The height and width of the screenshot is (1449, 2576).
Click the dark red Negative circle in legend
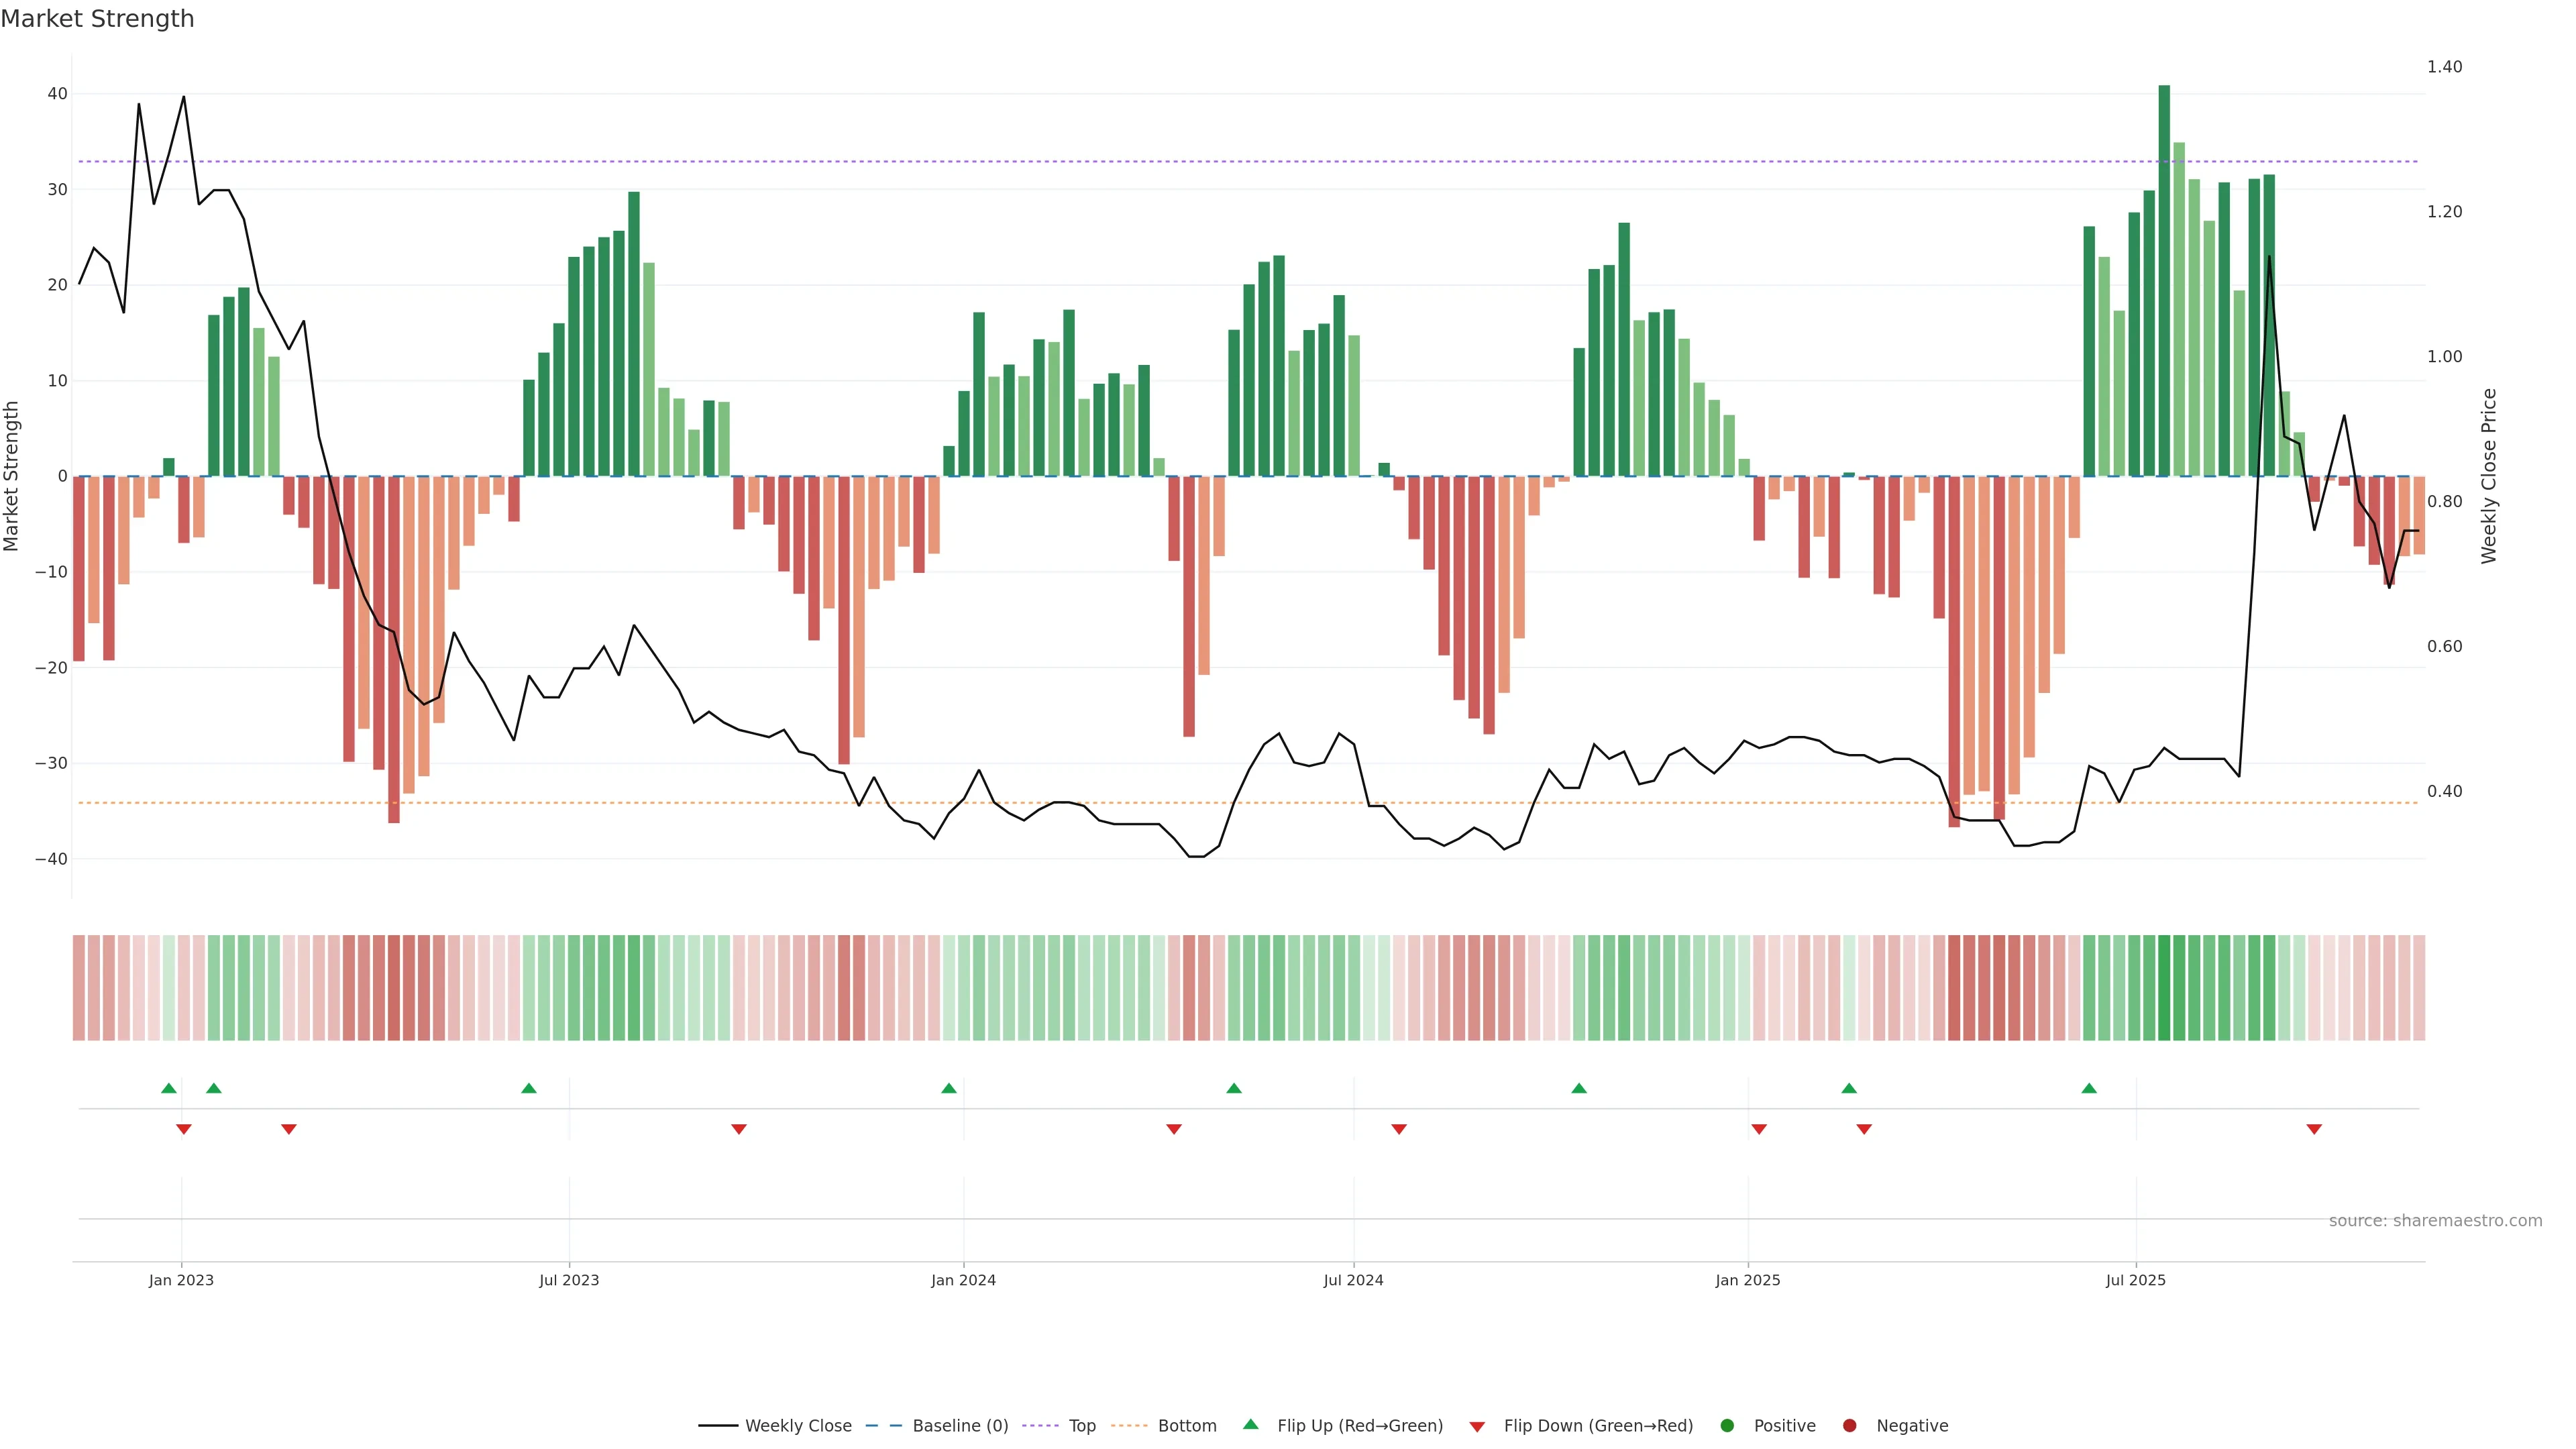[x=1849, y=1426]
